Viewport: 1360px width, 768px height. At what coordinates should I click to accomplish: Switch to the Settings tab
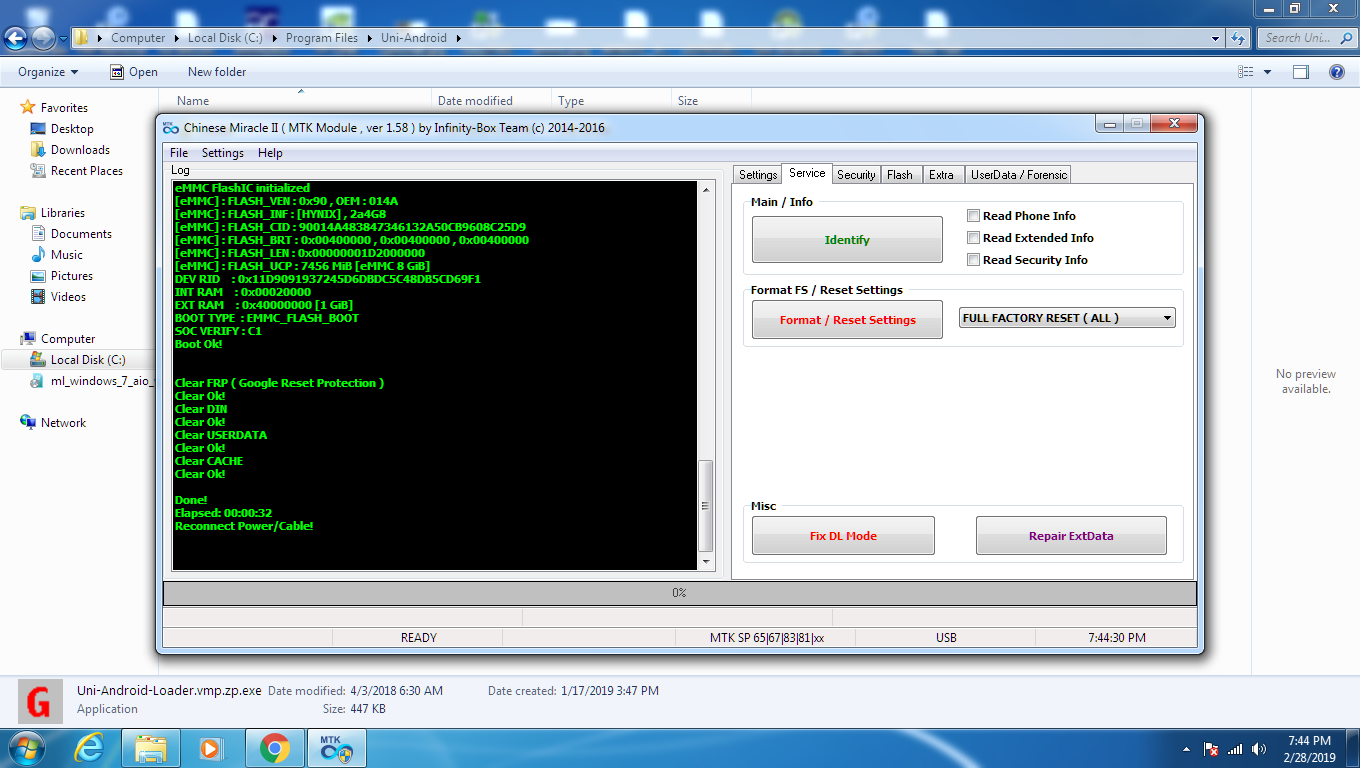coord(757,175)
